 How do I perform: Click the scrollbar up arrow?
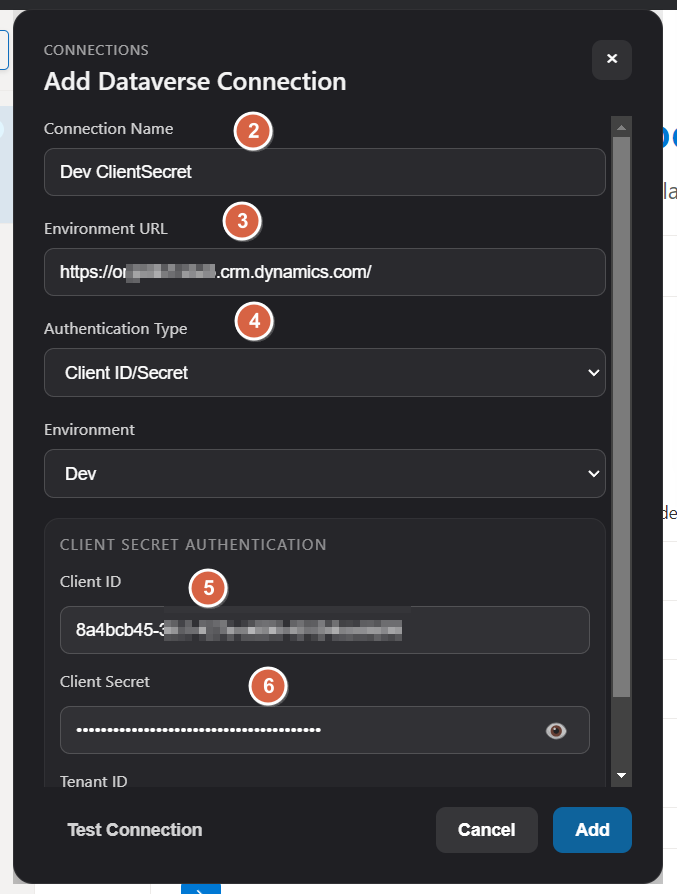click(x=620, y=125)
